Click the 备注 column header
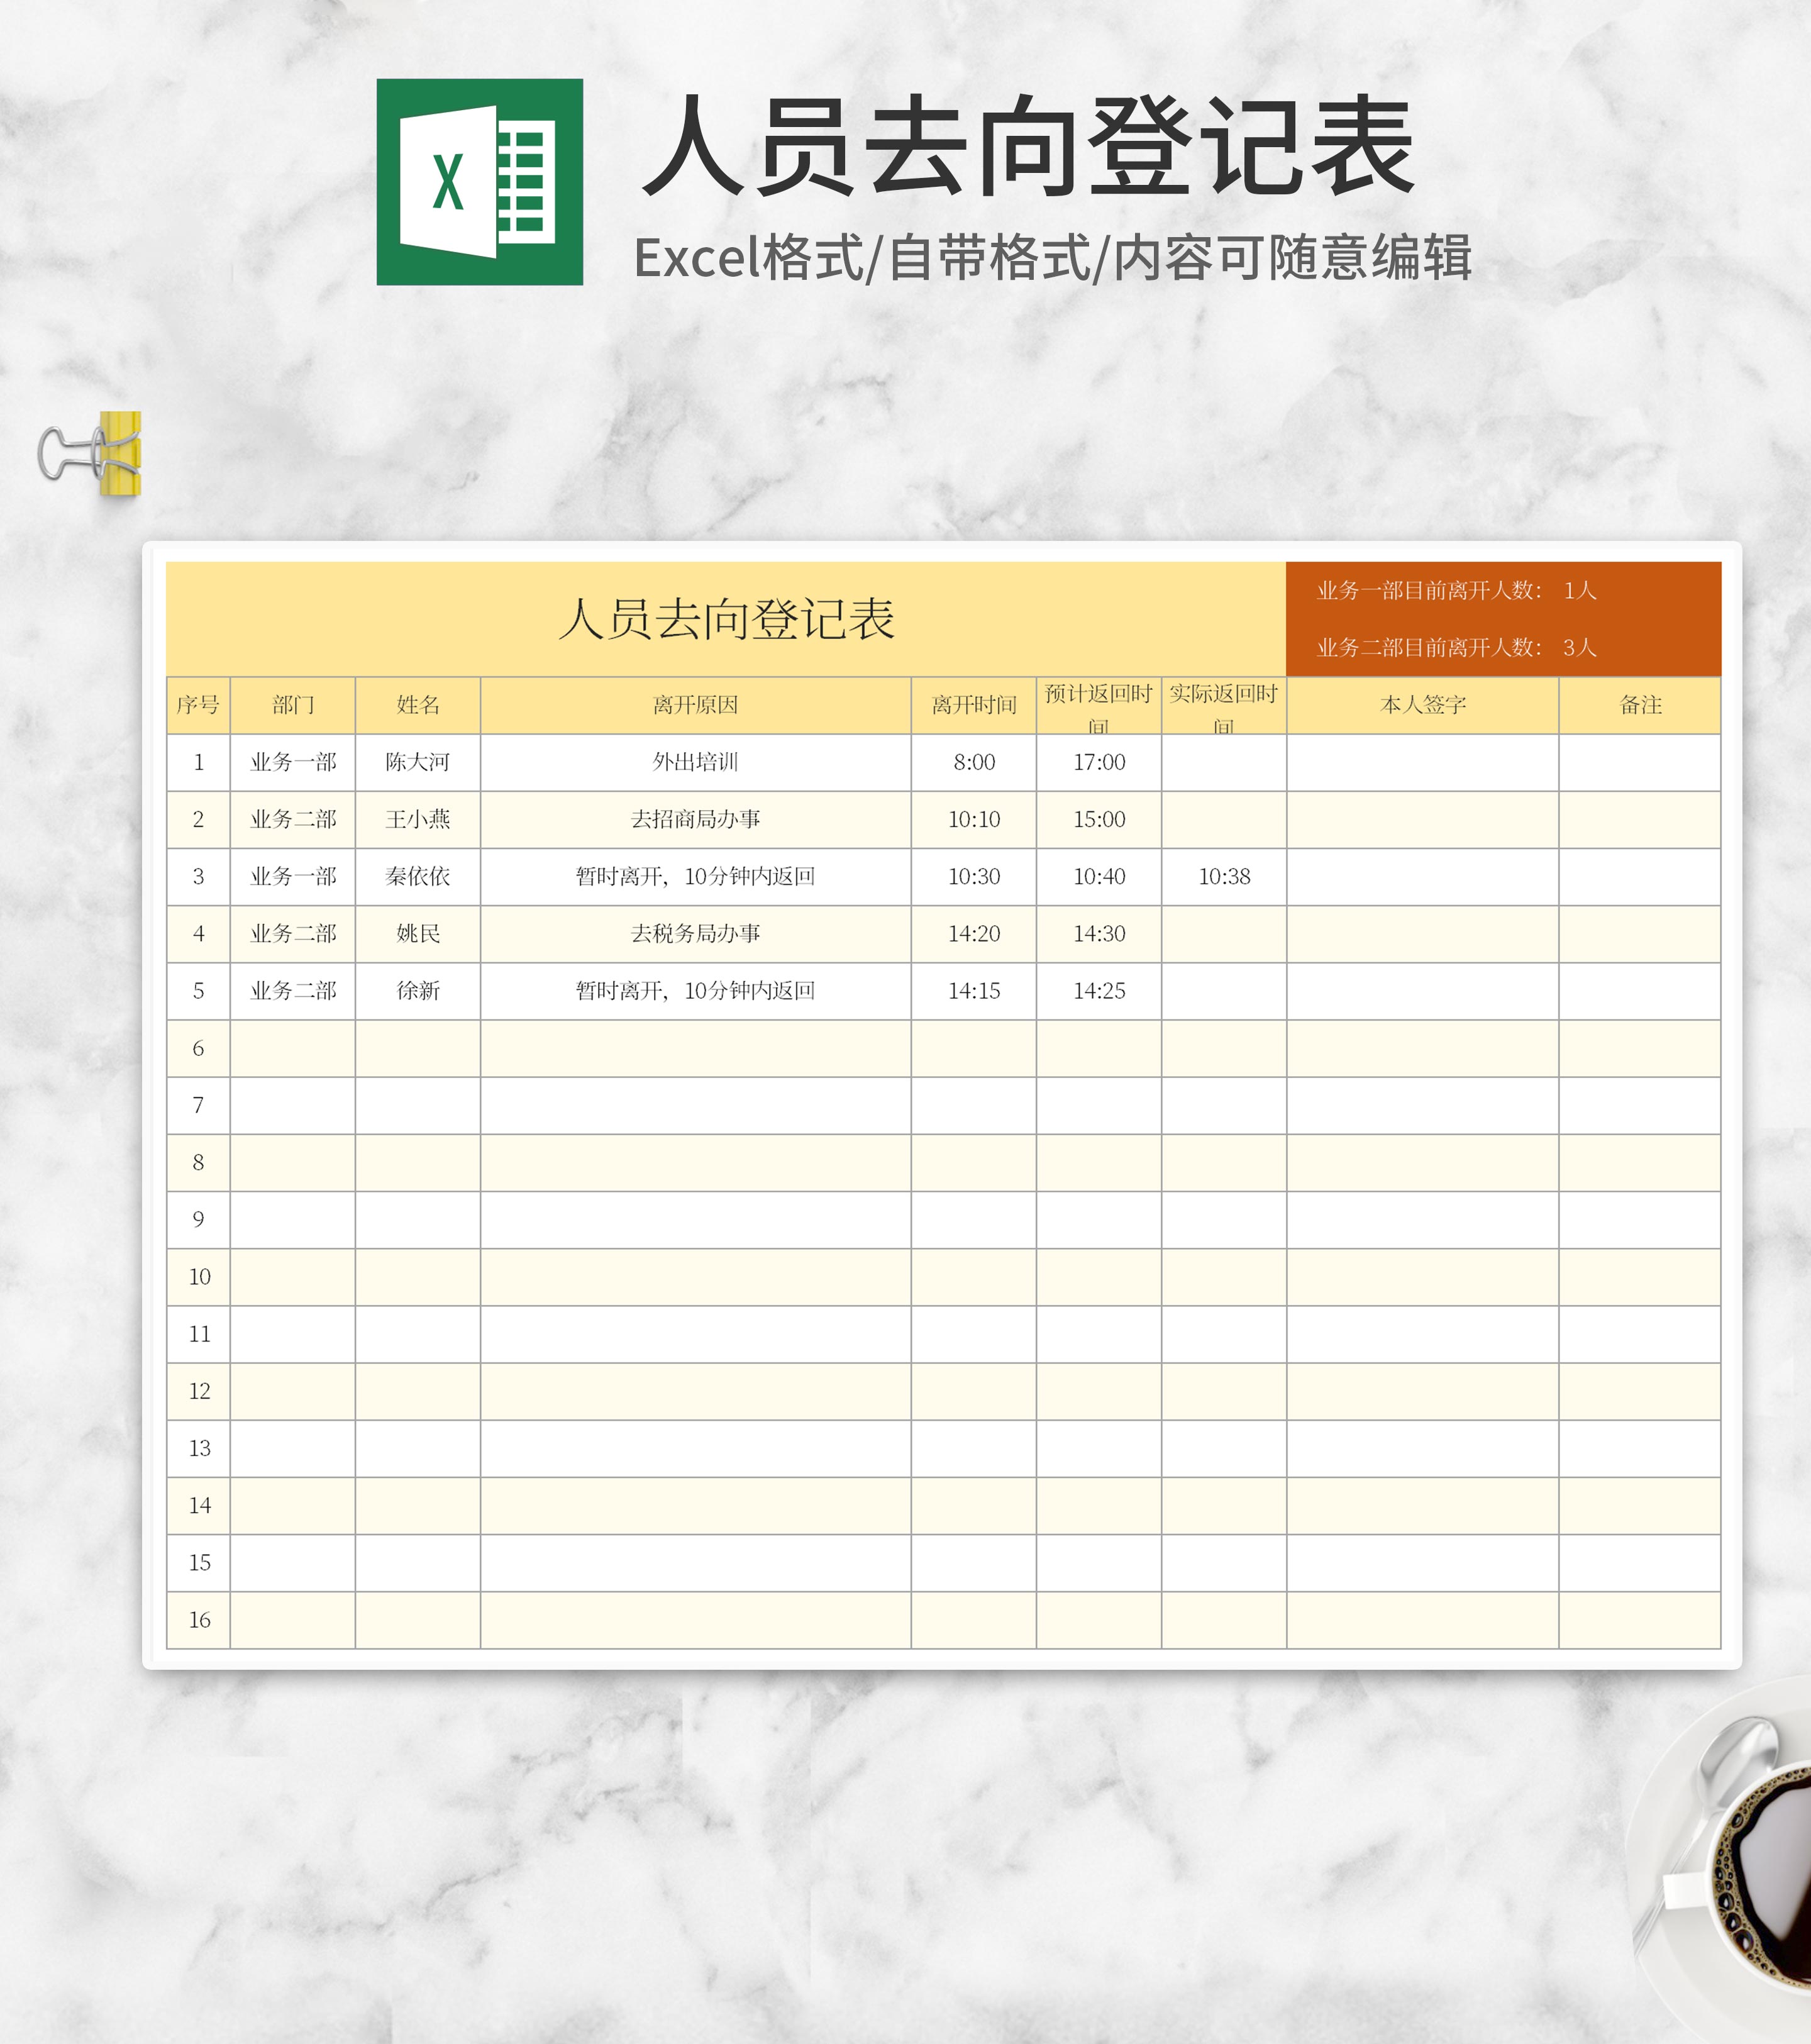This screenshot has height=2044, width=1811. (1640, 705)
